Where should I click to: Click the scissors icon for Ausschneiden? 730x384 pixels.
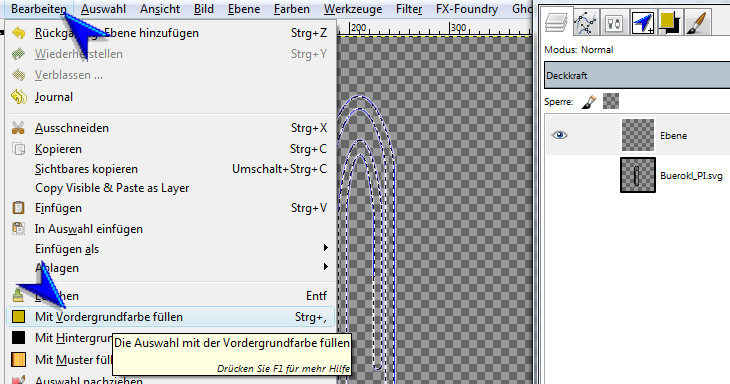click(18, 128)
